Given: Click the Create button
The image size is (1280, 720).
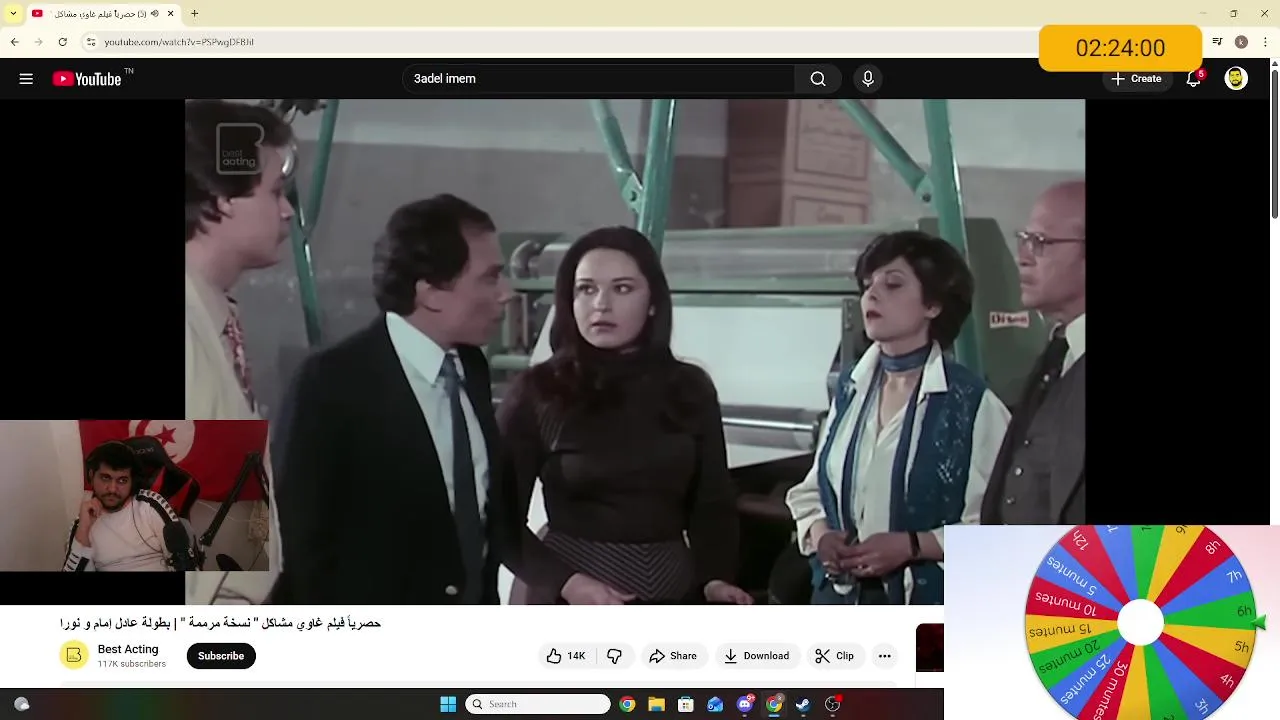Looking at the screenshot, I should (x=1136, y=79).
